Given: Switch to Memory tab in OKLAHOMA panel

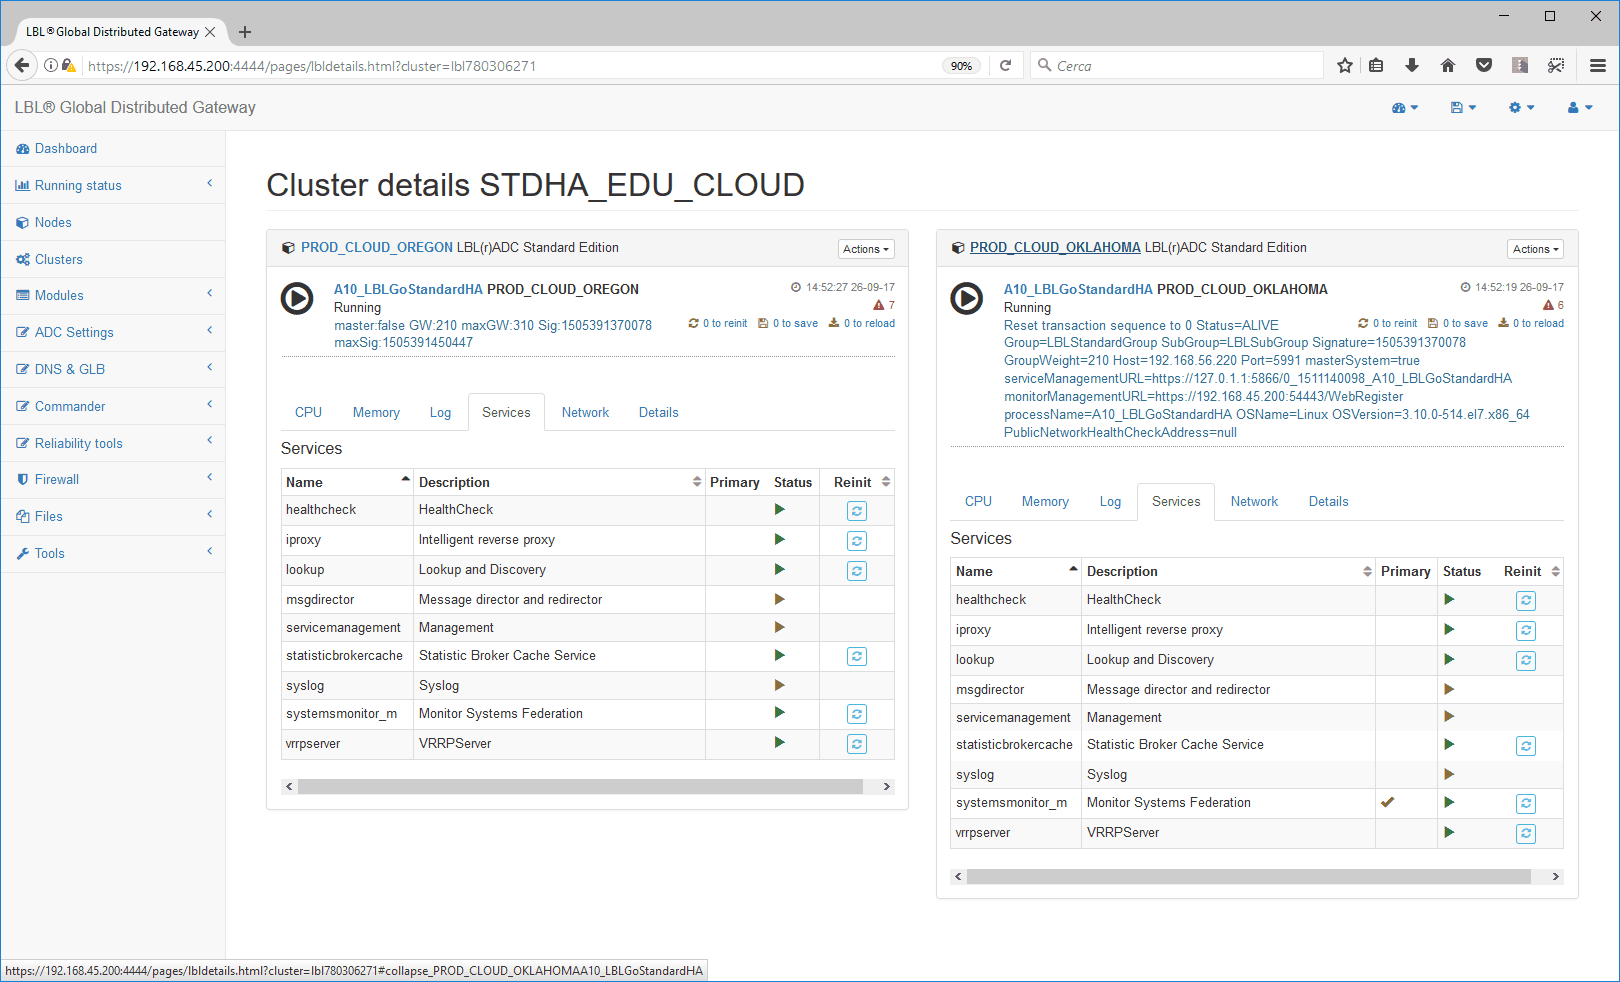Looking at the screenshot, I should pyautogui.click(x=1045, y=501).
